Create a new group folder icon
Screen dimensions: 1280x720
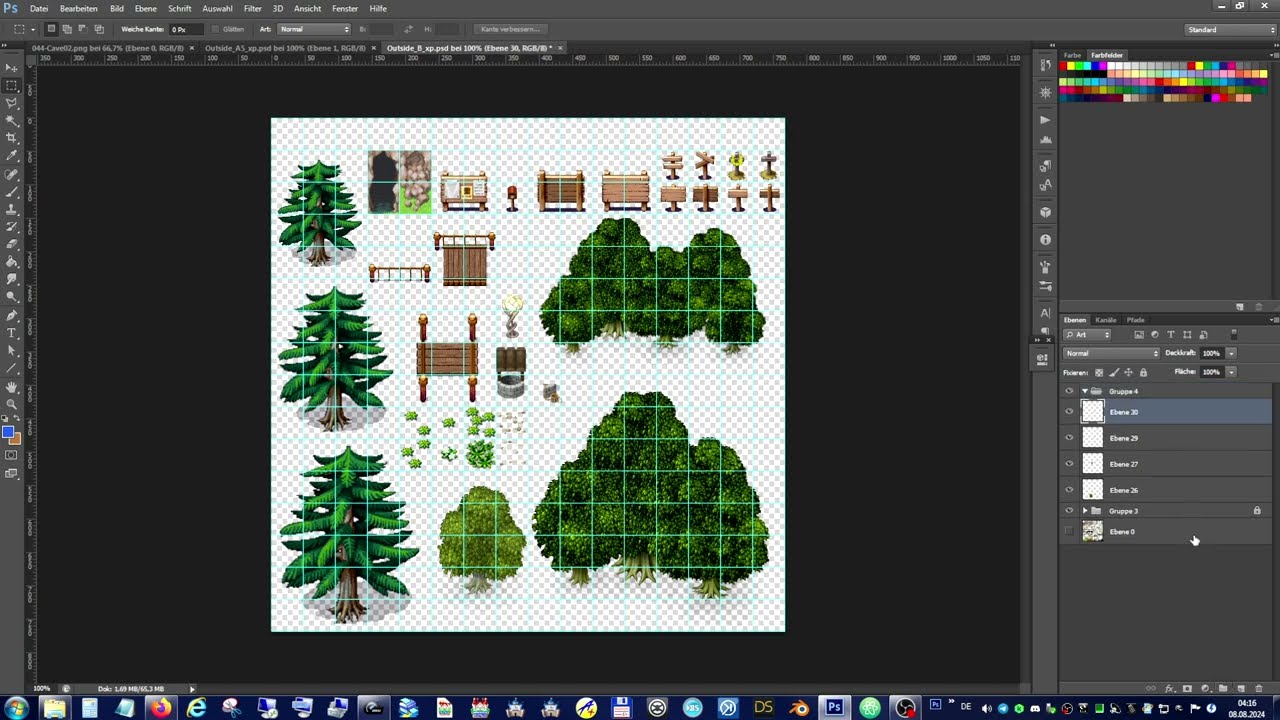(1223, 689)
